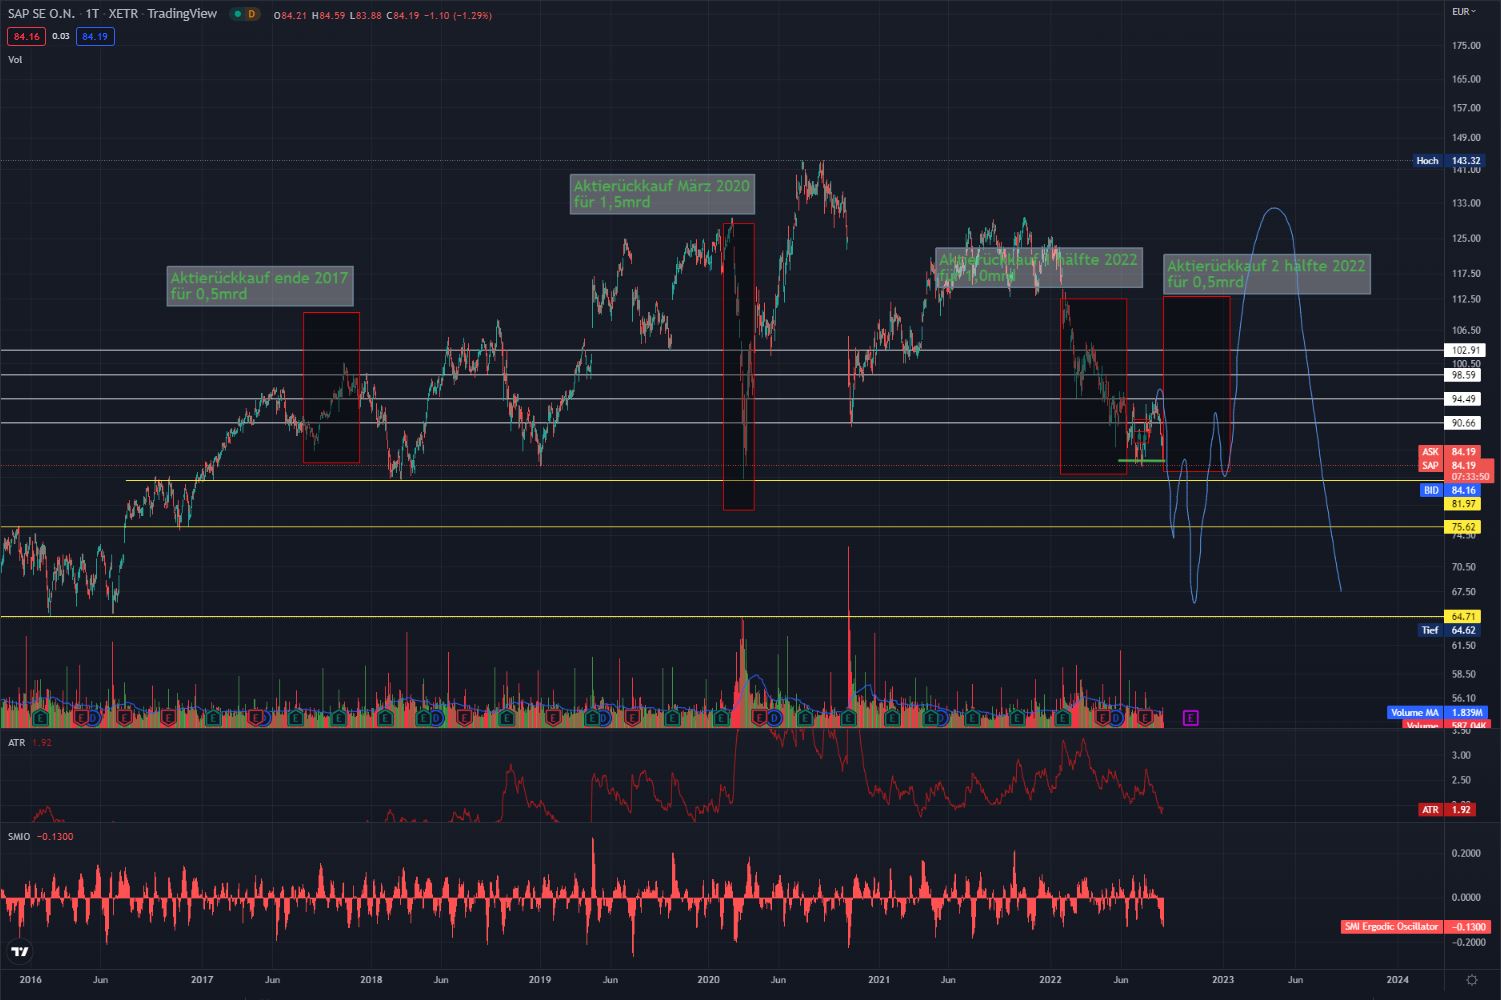Click the yellow 81.97 price label
Screen dimensions: 1501x1000
[x=1464, y=504]
